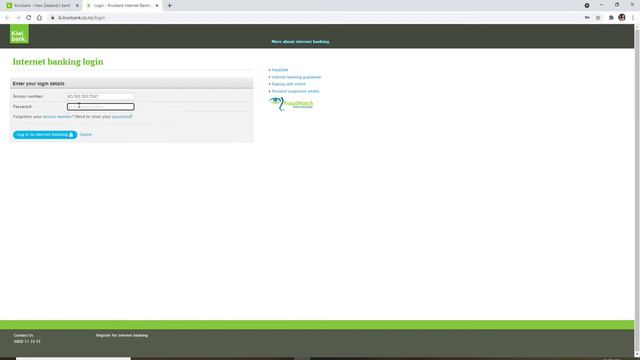Open the forgotten access number link
Screen dimensions: 640x360
tap(58, 117)
